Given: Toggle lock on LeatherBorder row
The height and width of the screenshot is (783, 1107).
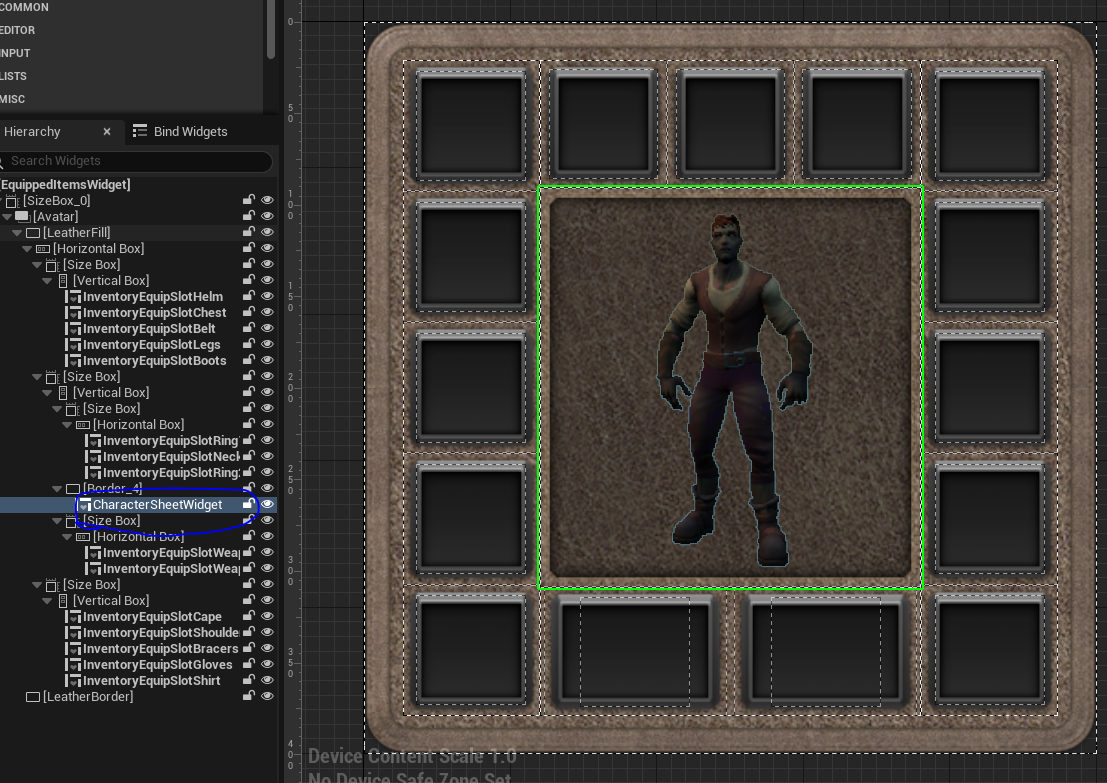Looking at the screenshot, I should point(249,696).
